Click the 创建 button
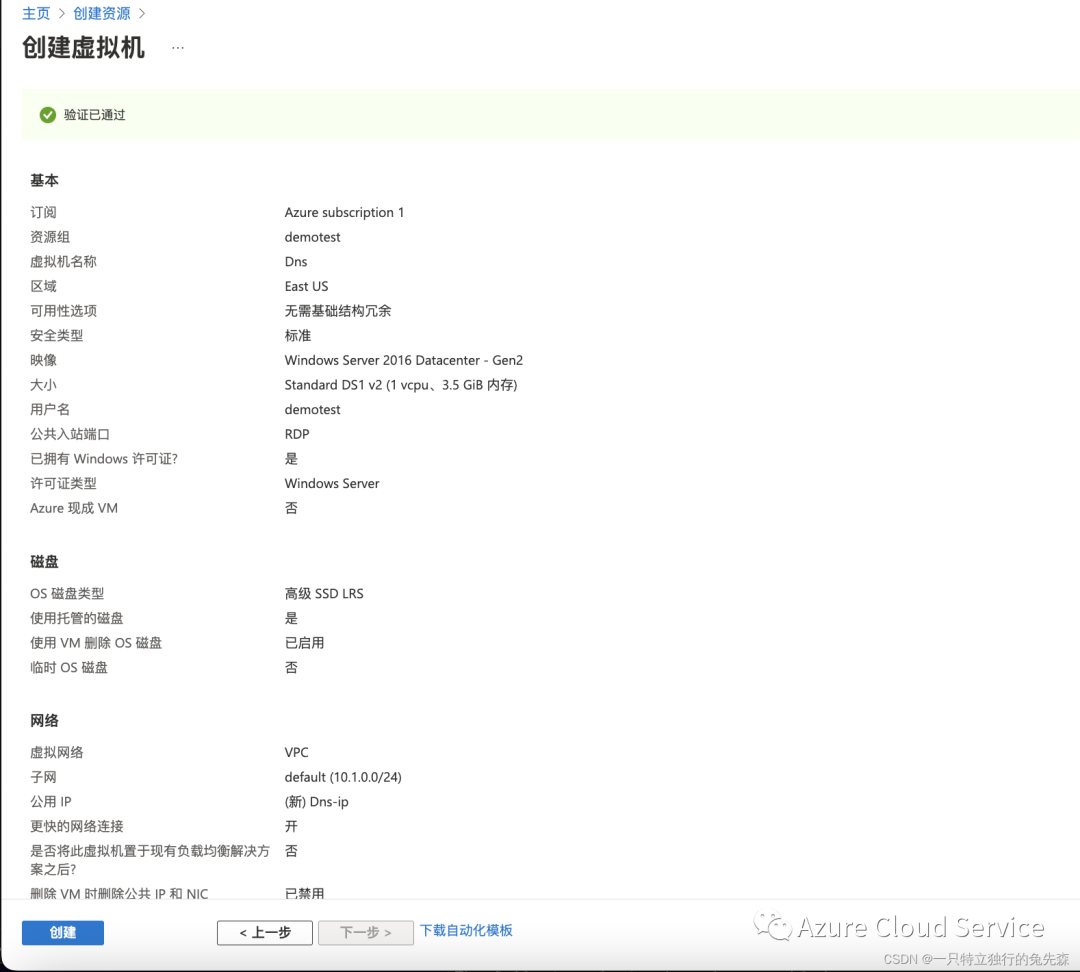Viewport: 1080px width, 972px height. coord(63,932)
